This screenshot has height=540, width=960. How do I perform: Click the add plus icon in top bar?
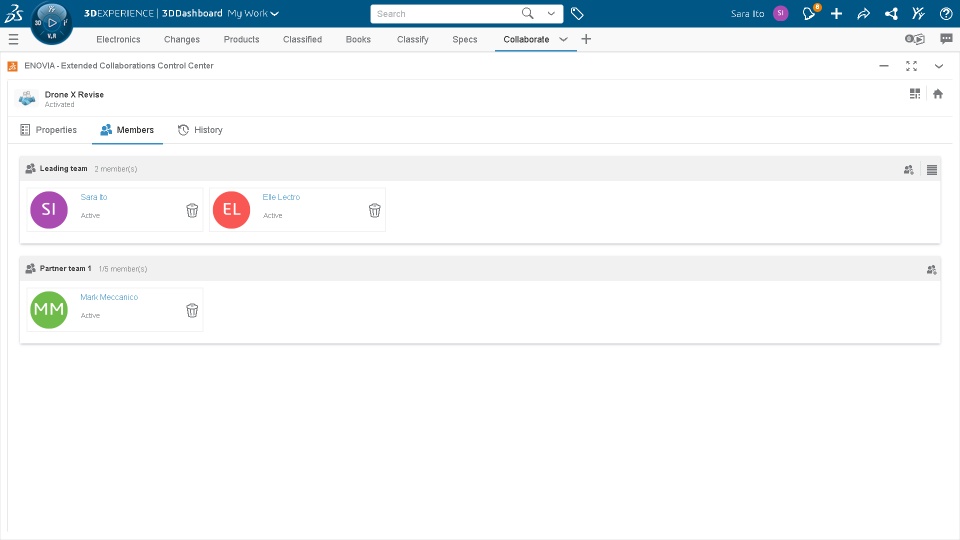point(836,13)
